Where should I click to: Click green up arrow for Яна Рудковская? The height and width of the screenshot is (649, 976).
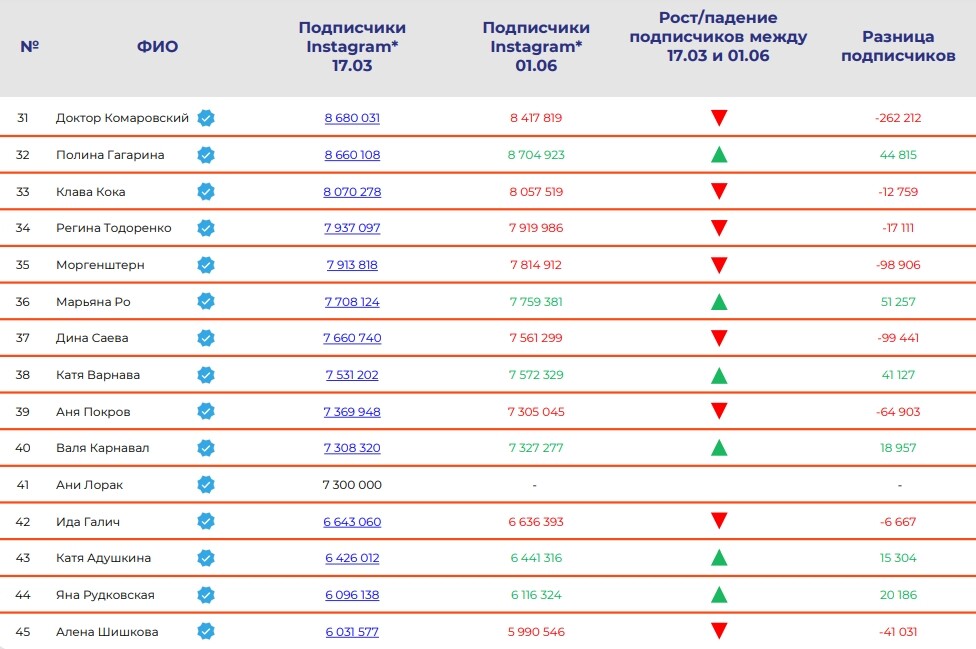click(718, 595)
